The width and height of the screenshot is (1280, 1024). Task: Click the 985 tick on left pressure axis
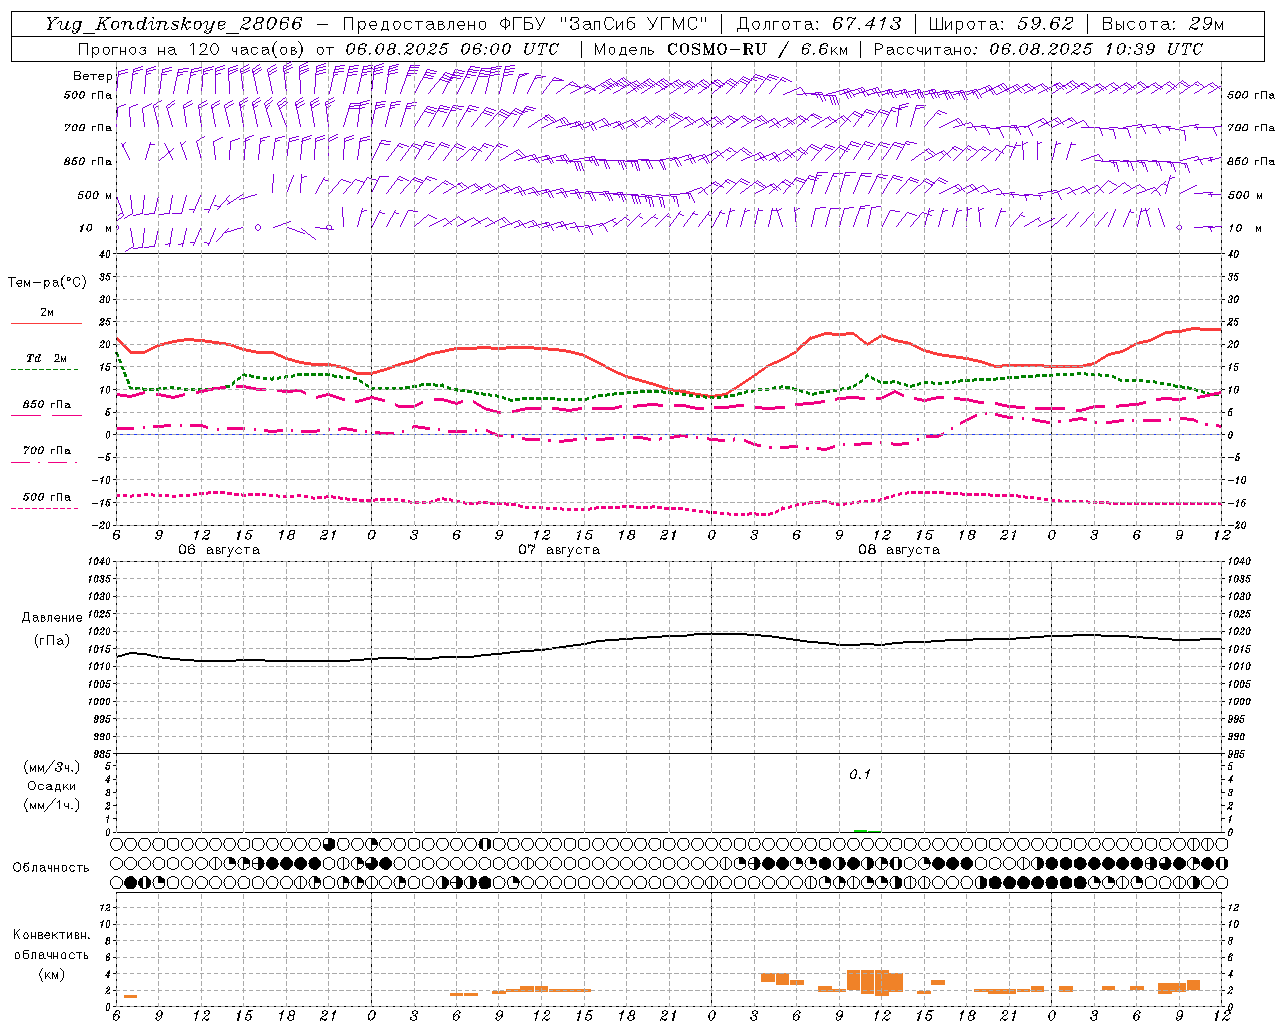100,754
